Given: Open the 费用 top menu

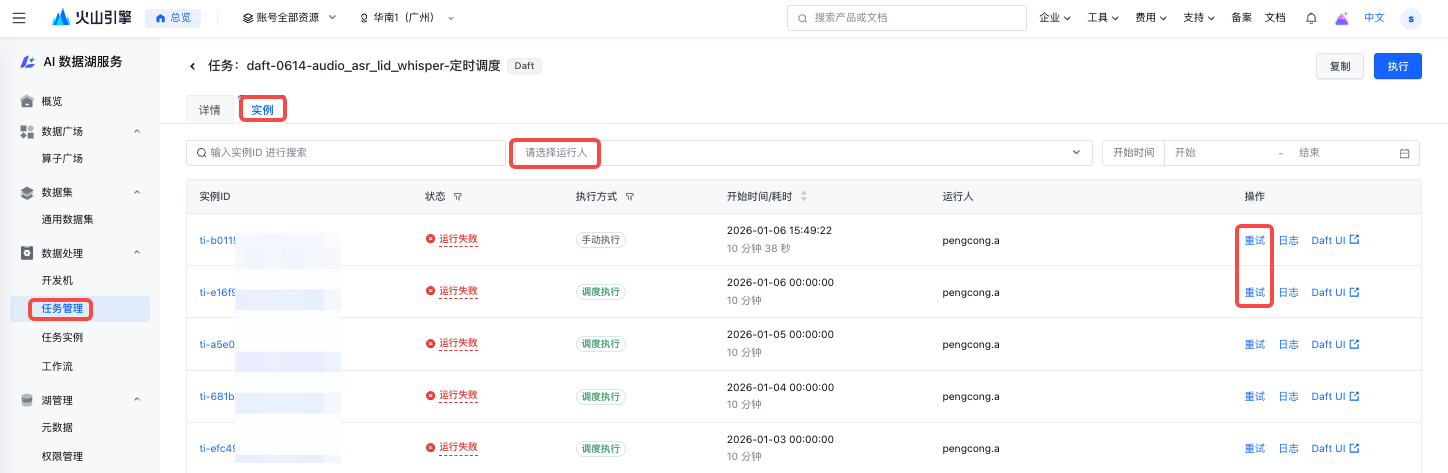Looking at the screenshot, I should pyautogui.click(x=1151, y=18).
